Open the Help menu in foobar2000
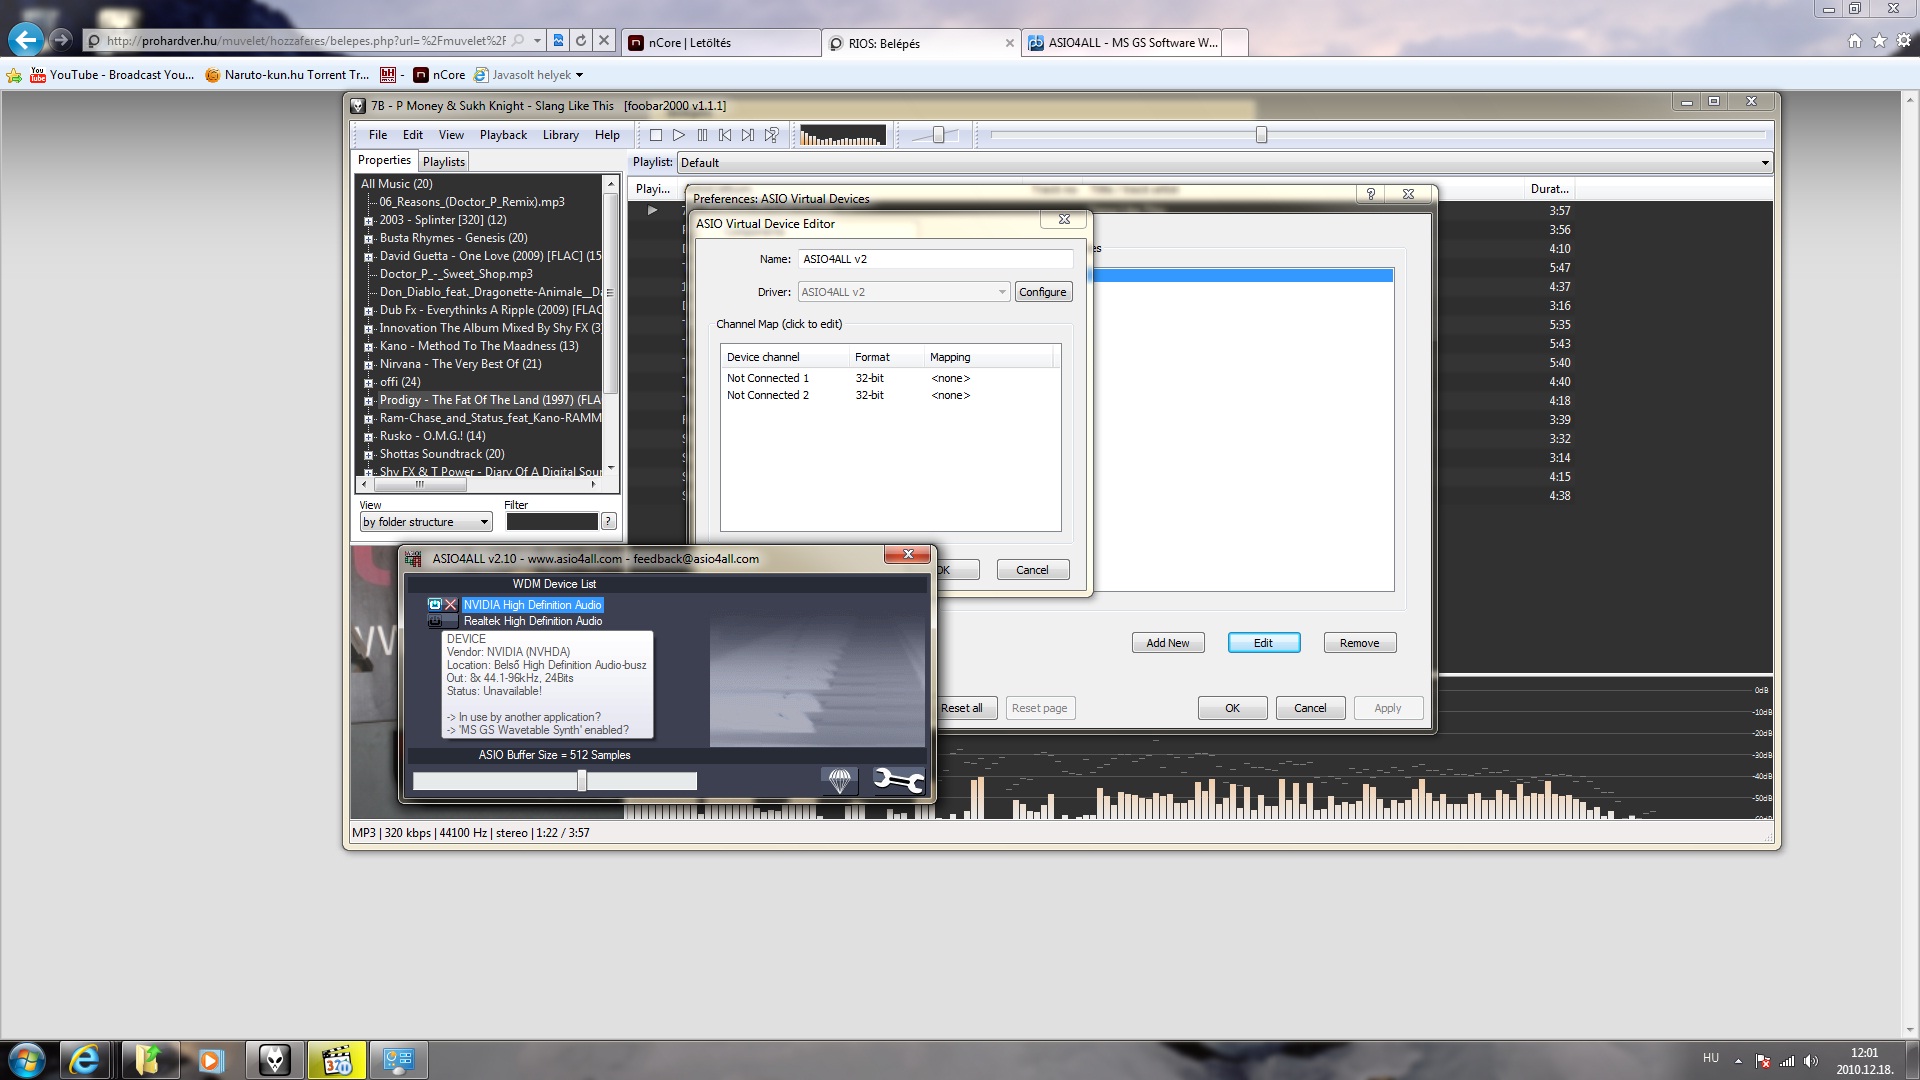The image size is (1920, 1080). point(607,135)
